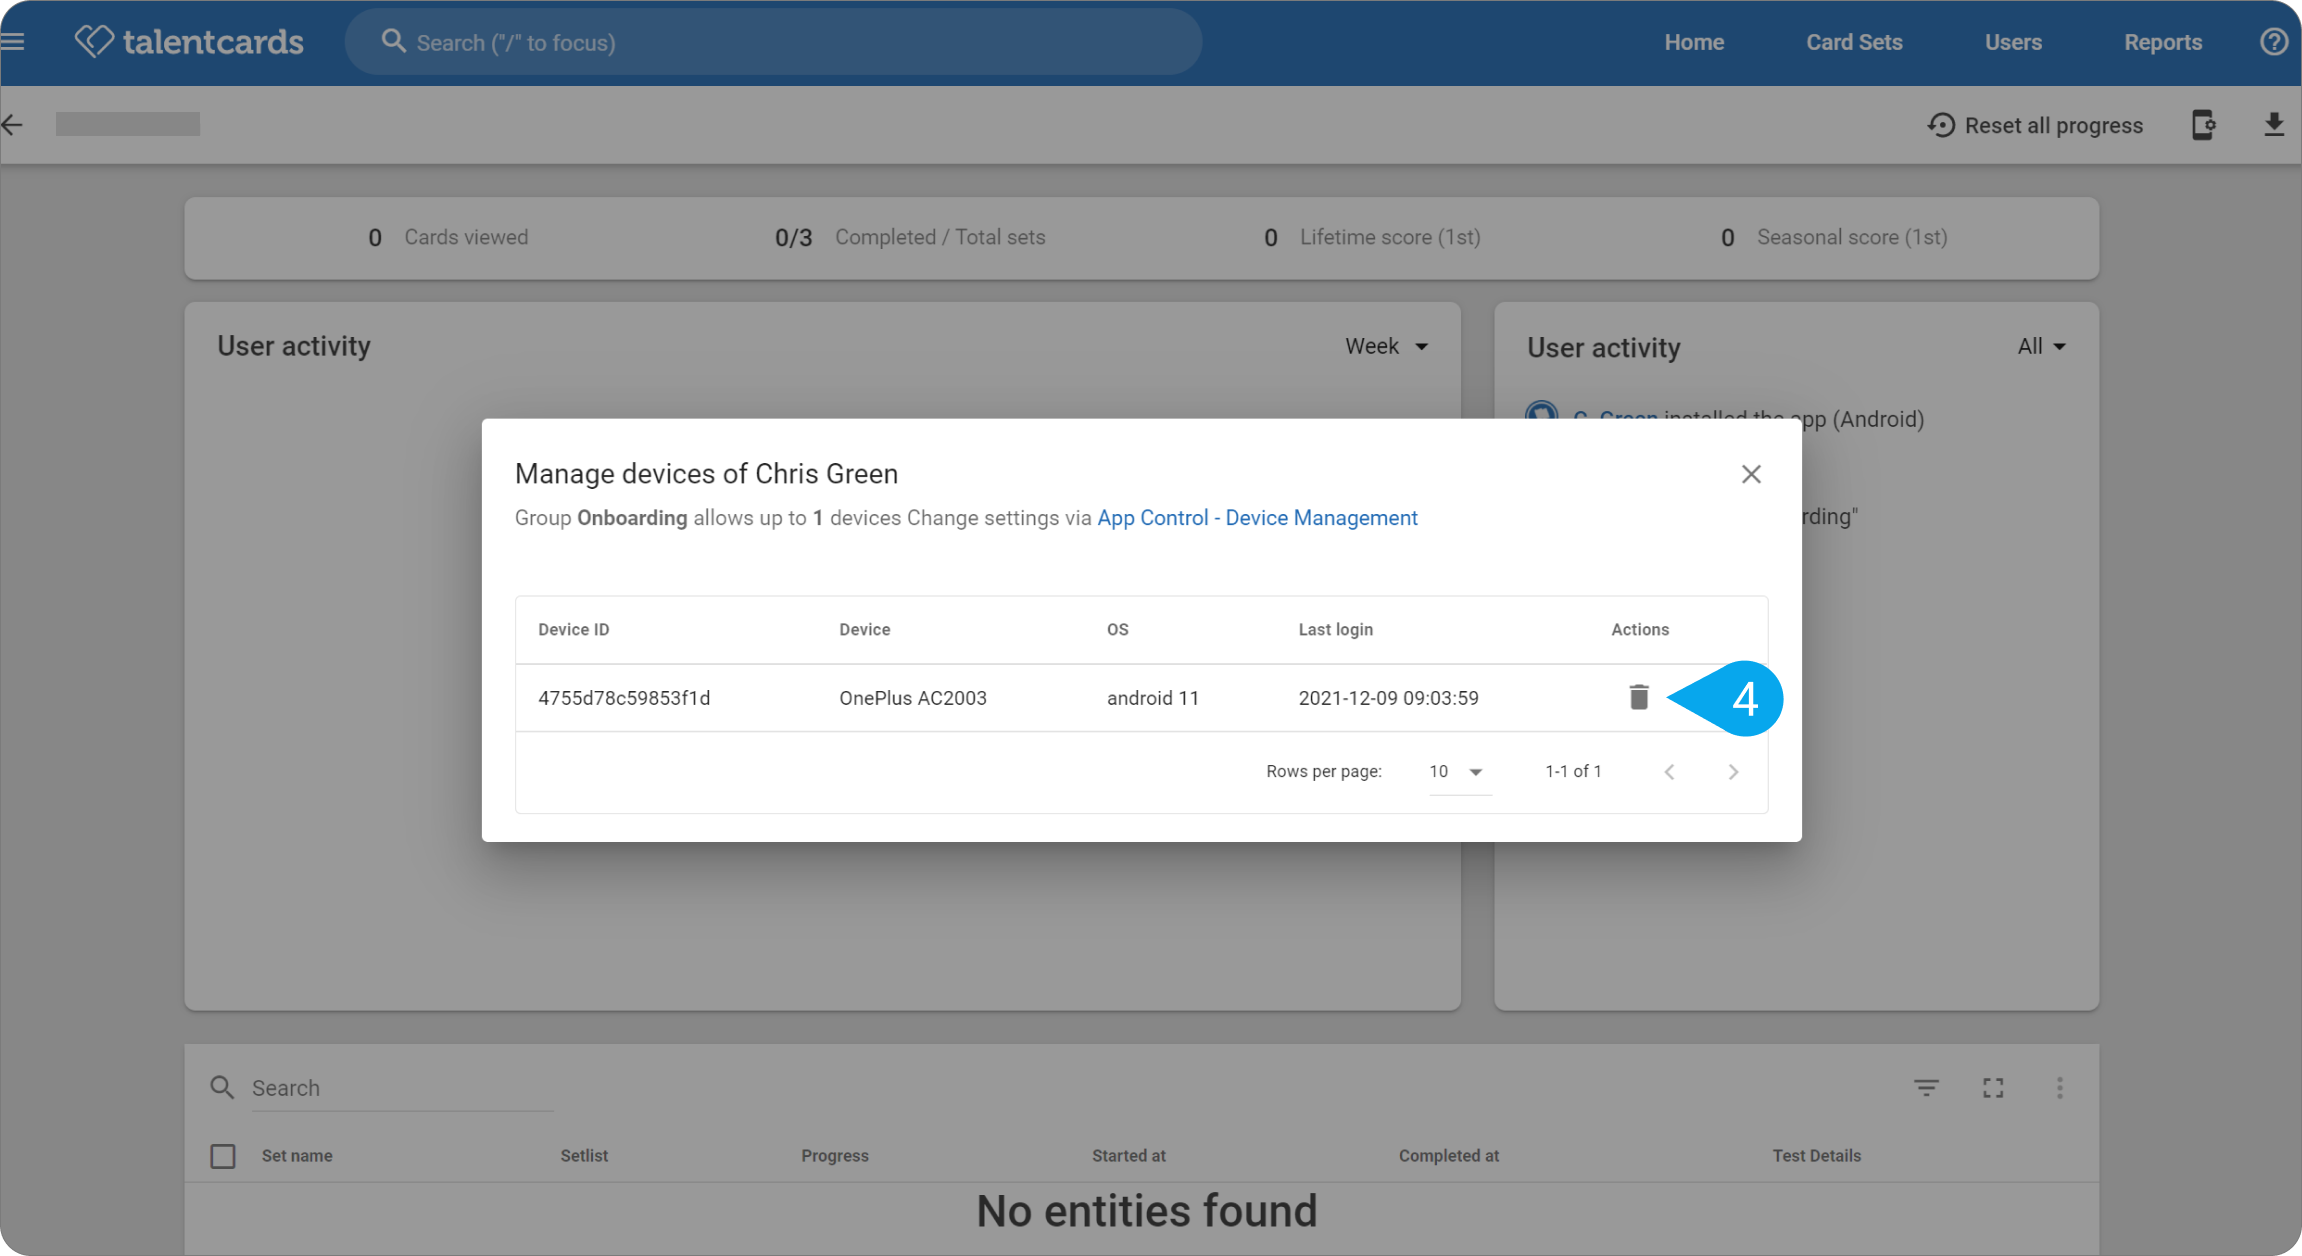Open the hamburger navigation menu
Image resolution: width=2302 pixels, height=1256 pixels.
click(13, 42)
